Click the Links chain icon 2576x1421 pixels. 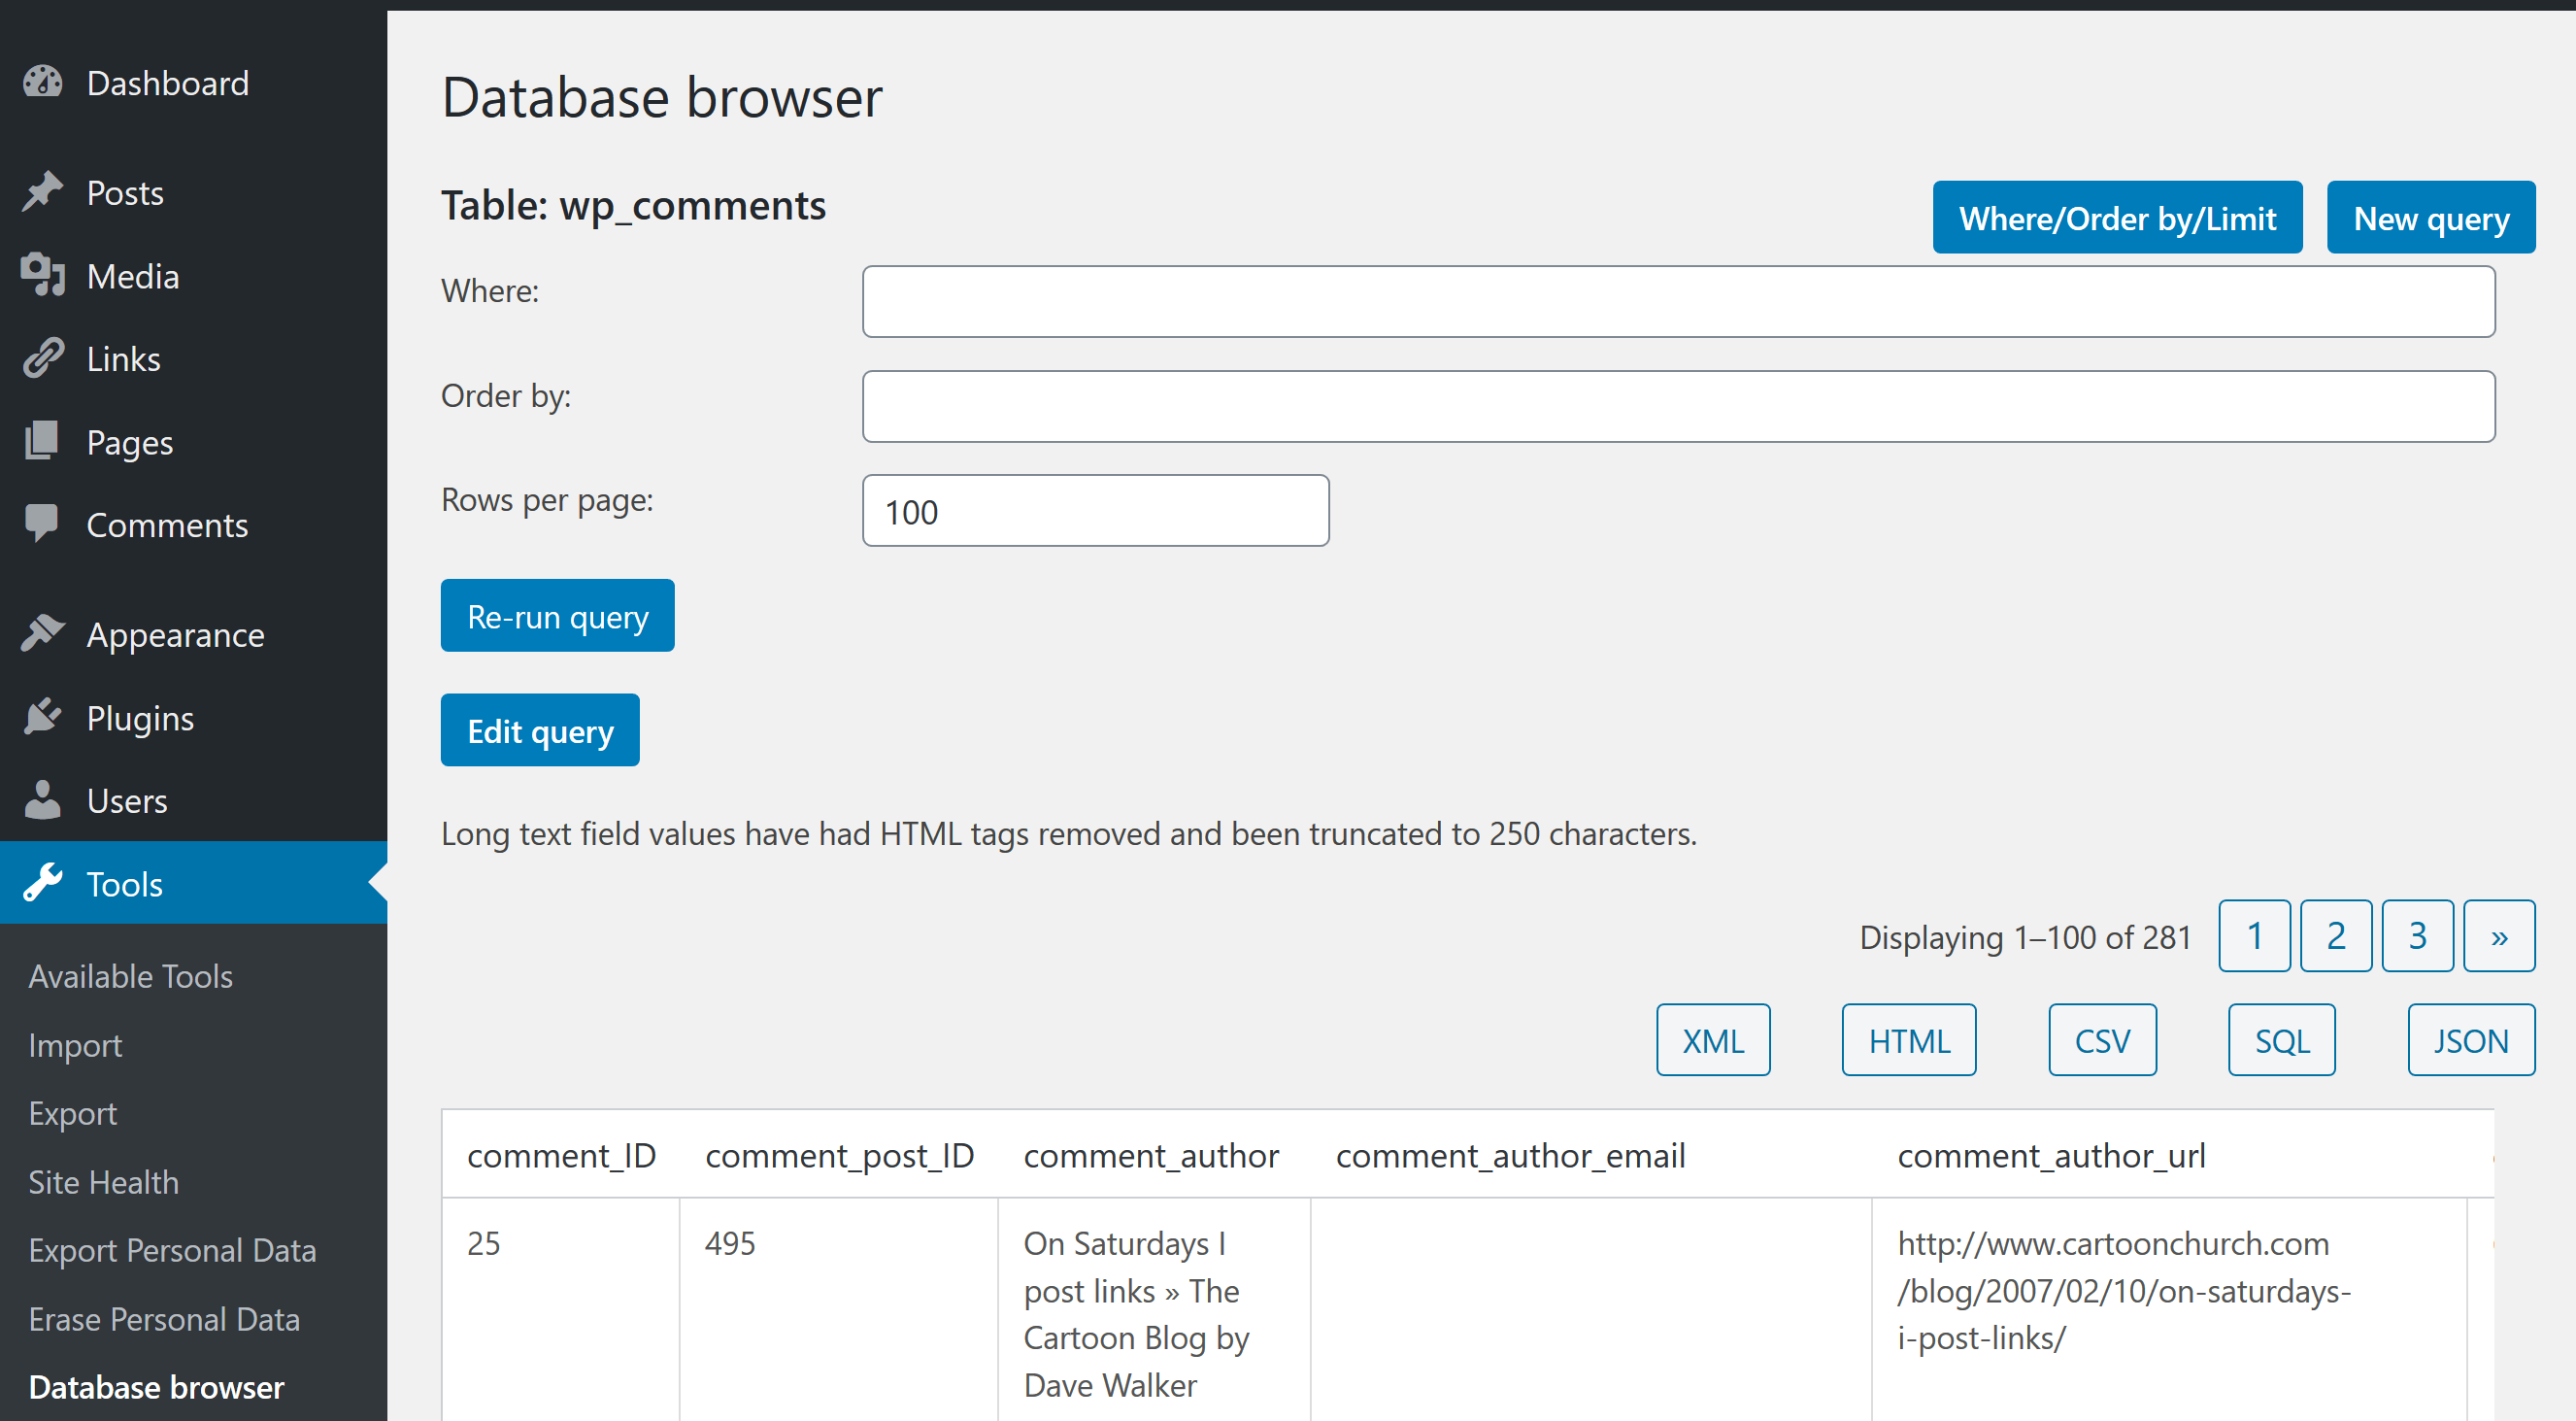43,358
